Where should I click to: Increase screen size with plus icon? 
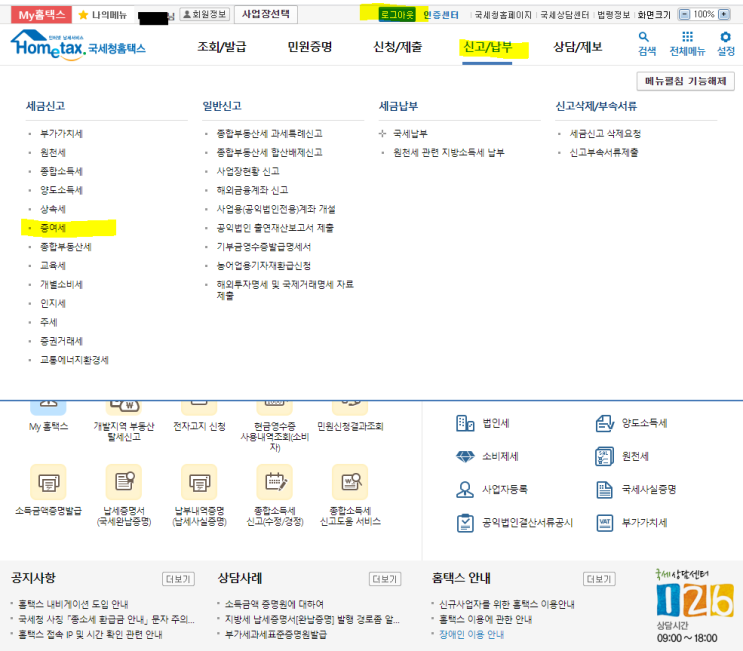point(724,15)
